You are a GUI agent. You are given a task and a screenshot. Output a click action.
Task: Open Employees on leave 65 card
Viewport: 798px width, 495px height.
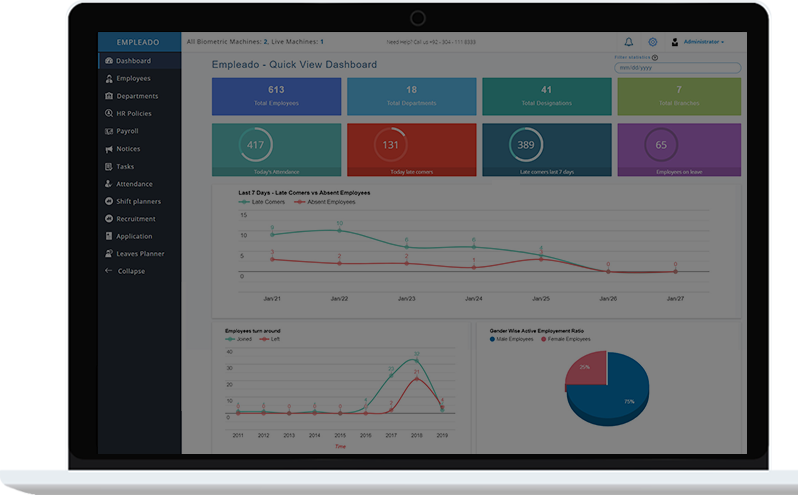click(x=679, y=150)
